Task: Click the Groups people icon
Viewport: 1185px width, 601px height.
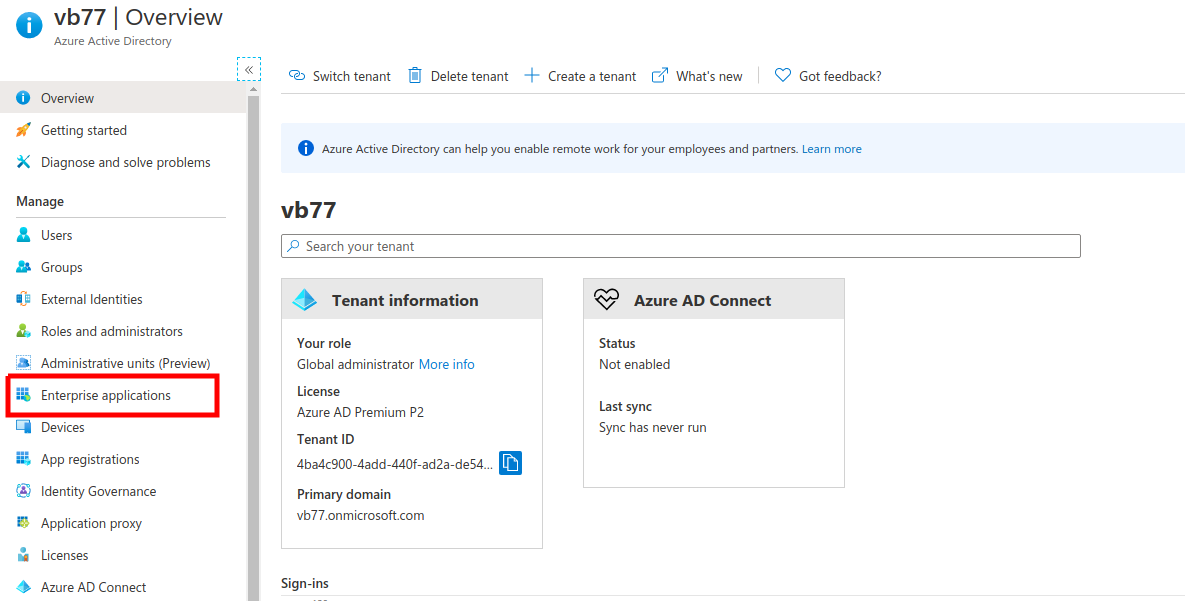Action: pos(23,267)
